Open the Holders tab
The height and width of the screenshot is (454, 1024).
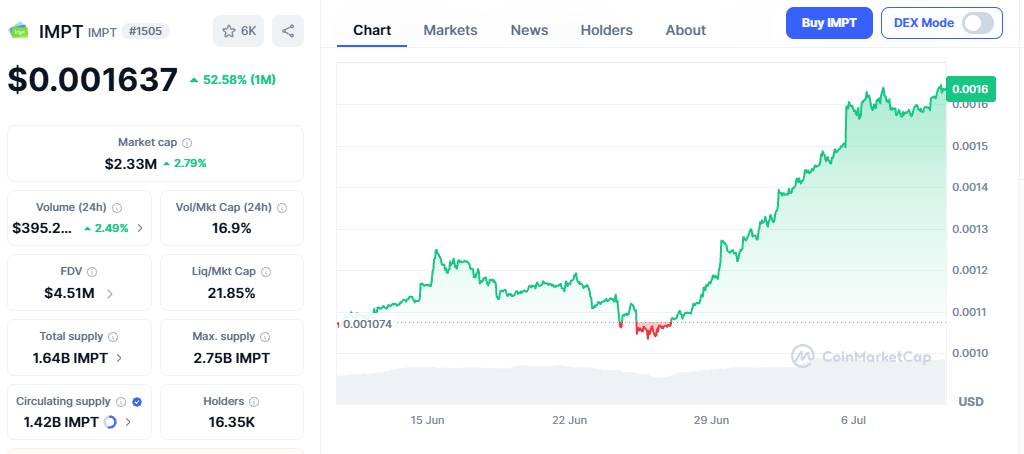point(607,30)
